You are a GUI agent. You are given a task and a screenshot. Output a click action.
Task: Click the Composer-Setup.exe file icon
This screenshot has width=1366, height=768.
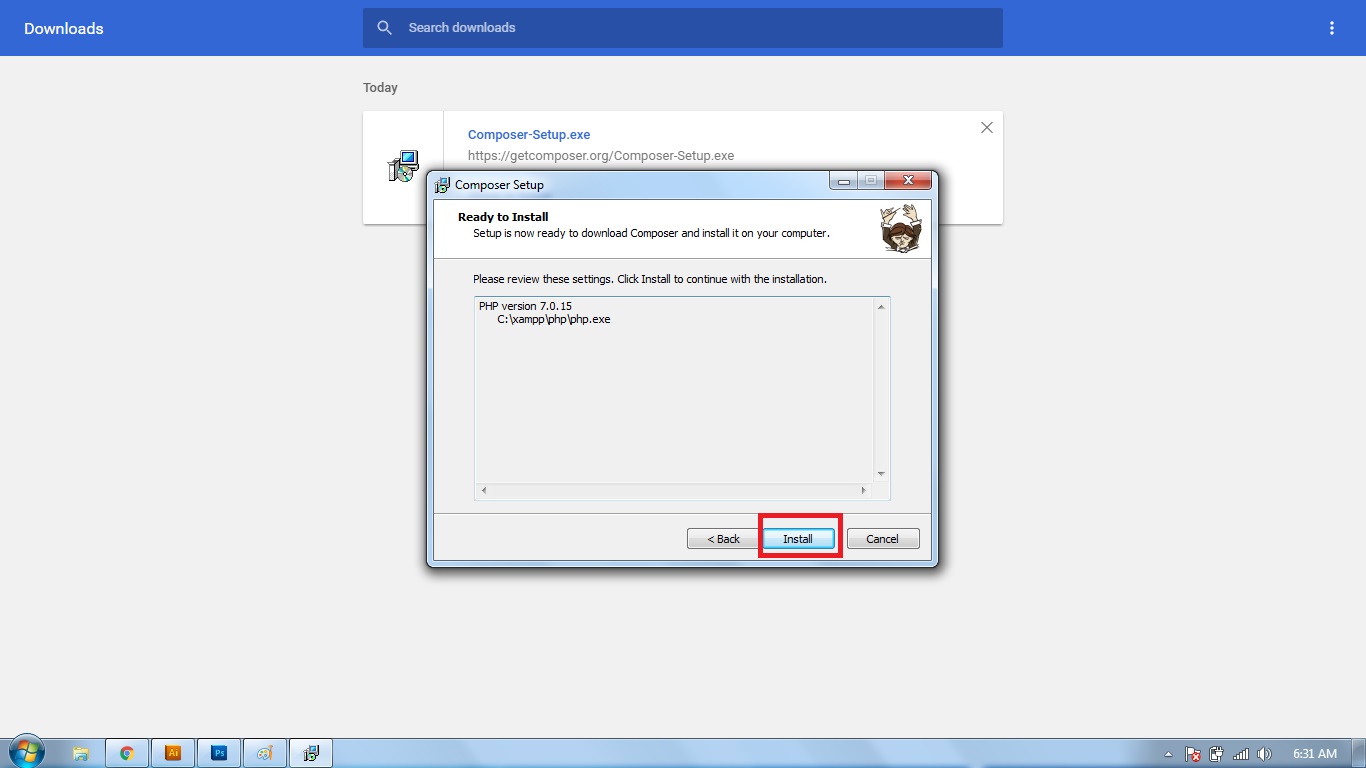pos(403,167)
